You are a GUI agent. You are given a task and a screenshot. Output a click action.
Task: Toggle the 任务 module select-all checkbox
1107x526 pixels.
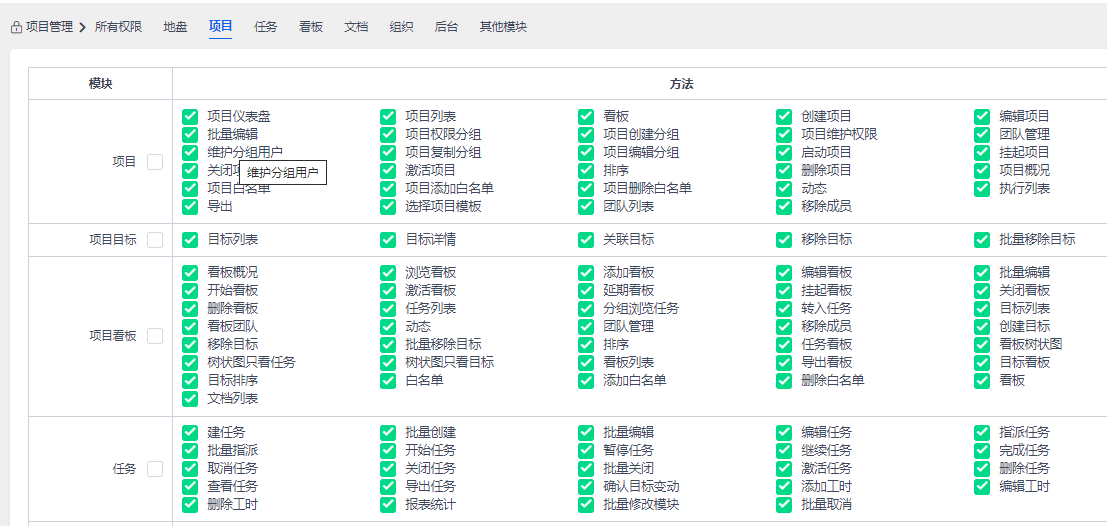[x=155, y=469]
